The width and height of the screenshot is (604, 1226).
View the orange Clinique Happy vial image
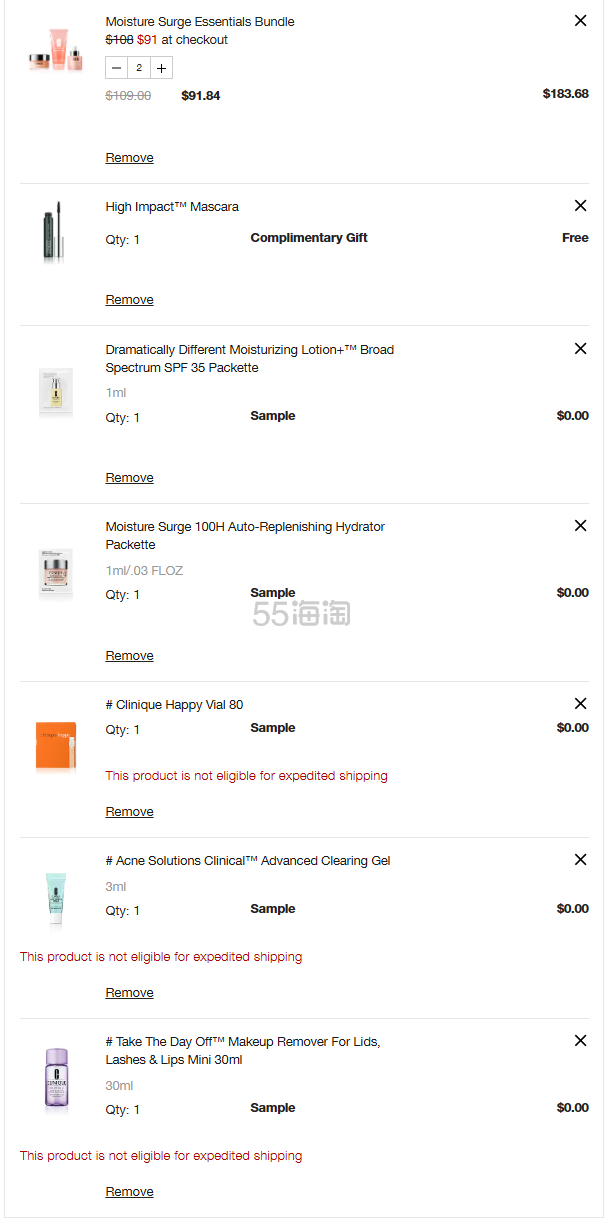tap(56, 746)
